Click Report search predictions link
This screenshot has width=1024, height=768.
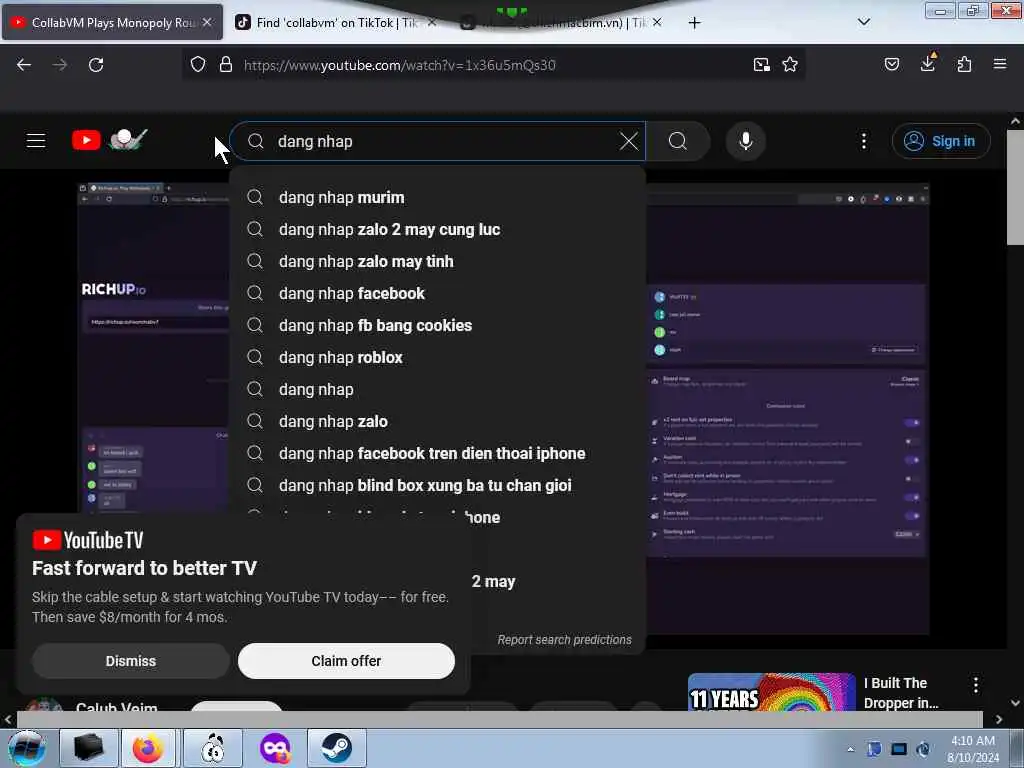tap(564, 639)
